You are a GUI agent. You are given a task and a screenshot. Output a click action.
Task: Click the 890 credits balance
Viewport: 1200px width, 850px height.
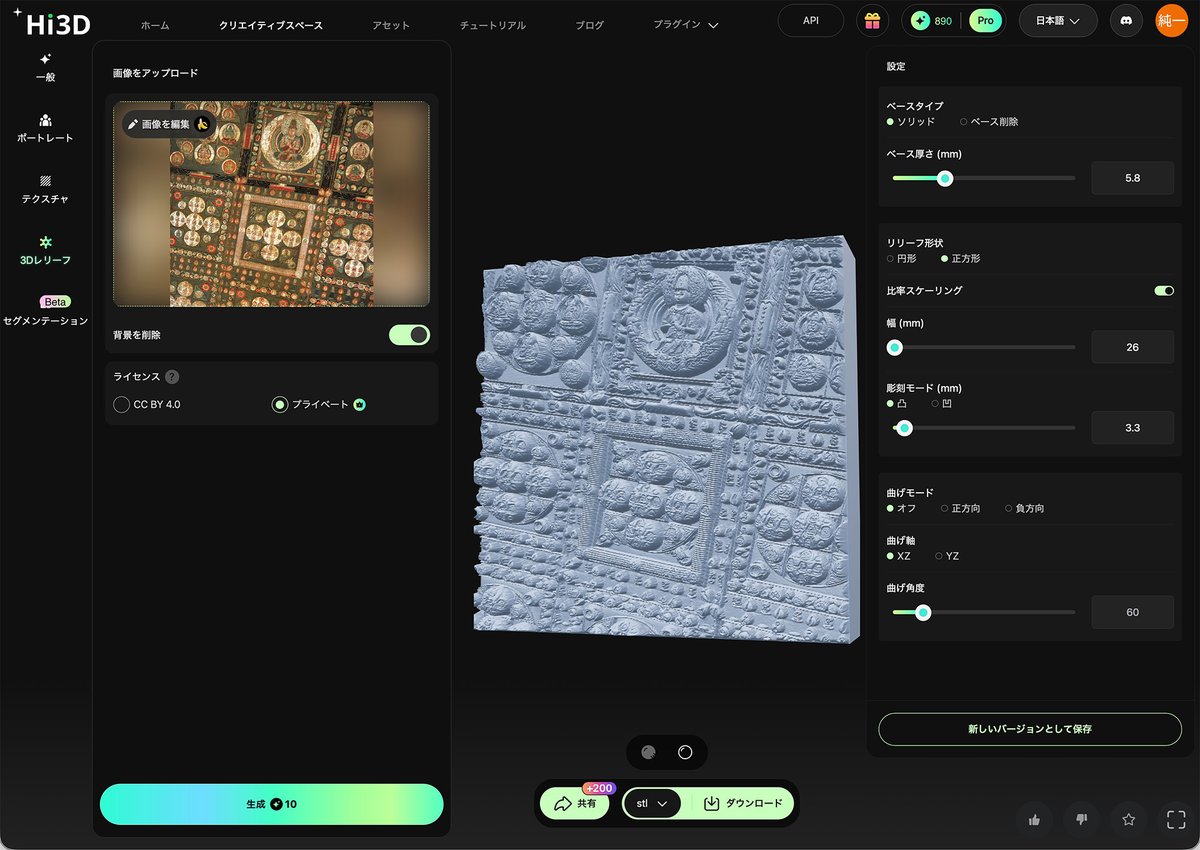point(933,21)
